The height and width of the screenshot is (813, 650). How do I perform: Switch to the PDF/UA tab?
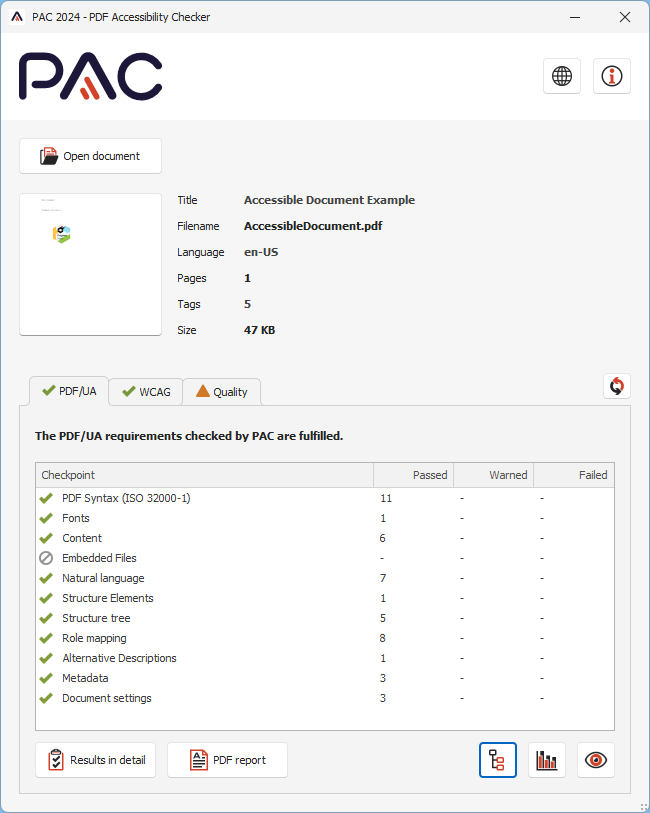pos(68,391)
